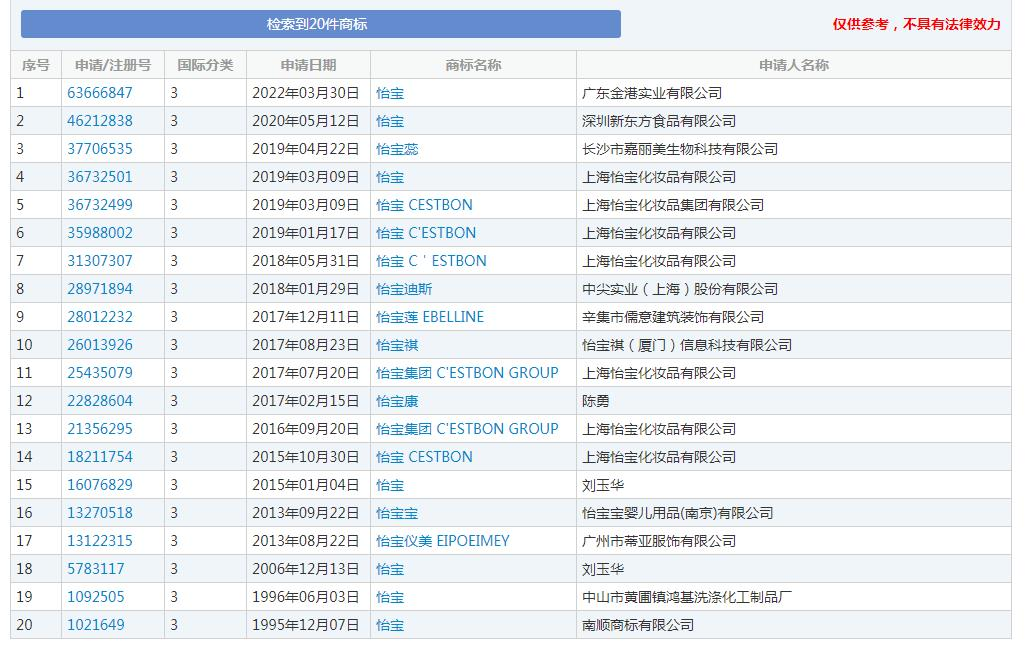Open trademark 怡宝 CESTBON in row 5
Viewport: 1029px width, 653px height.
(424, 205)
